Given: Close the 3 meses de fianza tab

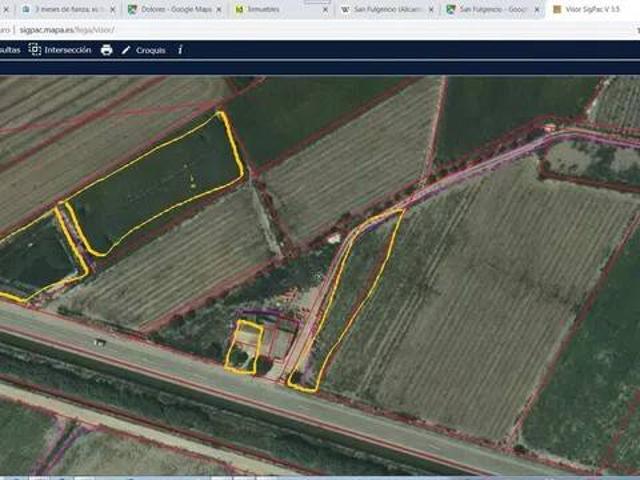Looking at the screenshot, I should point(113,9).
